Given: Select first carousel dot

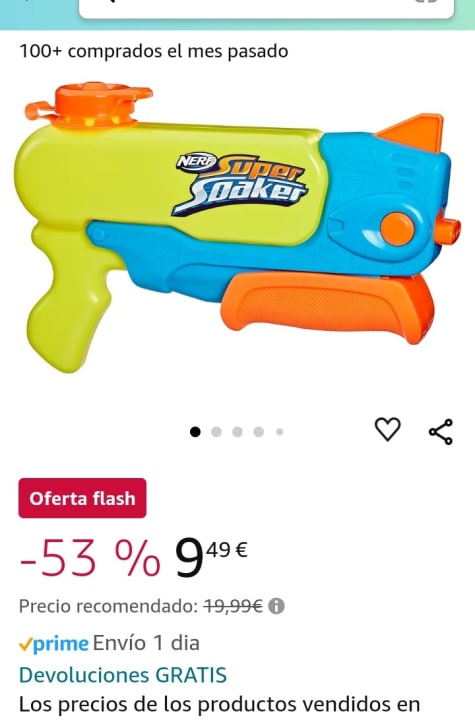Looking at the screenshot, I should (195, 432).
